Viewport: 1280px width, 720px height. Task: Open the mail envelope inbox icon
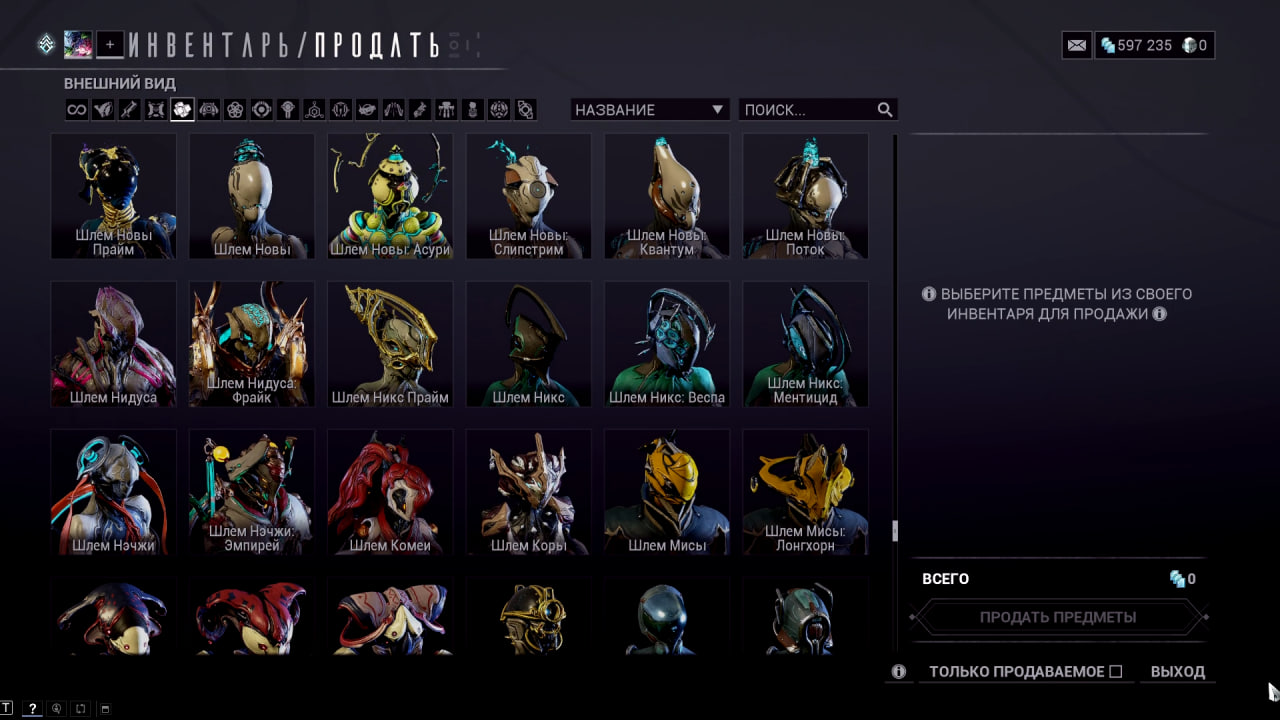click(1077, 45)
